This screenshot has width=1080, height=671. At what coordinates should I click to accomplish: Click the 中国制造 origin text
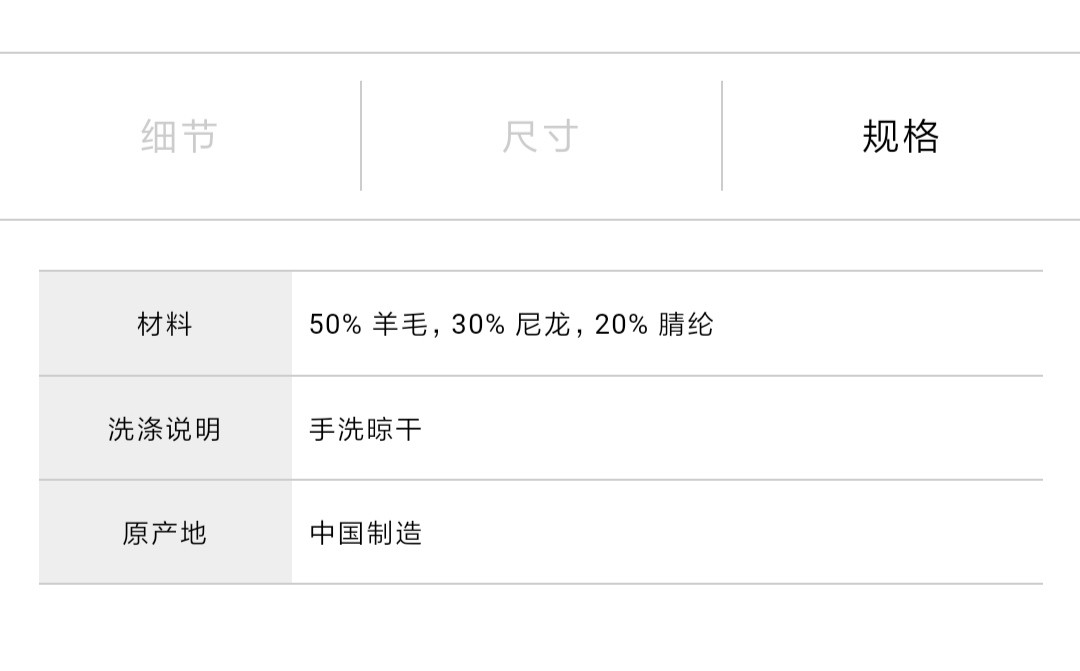(x=366, y=532)
